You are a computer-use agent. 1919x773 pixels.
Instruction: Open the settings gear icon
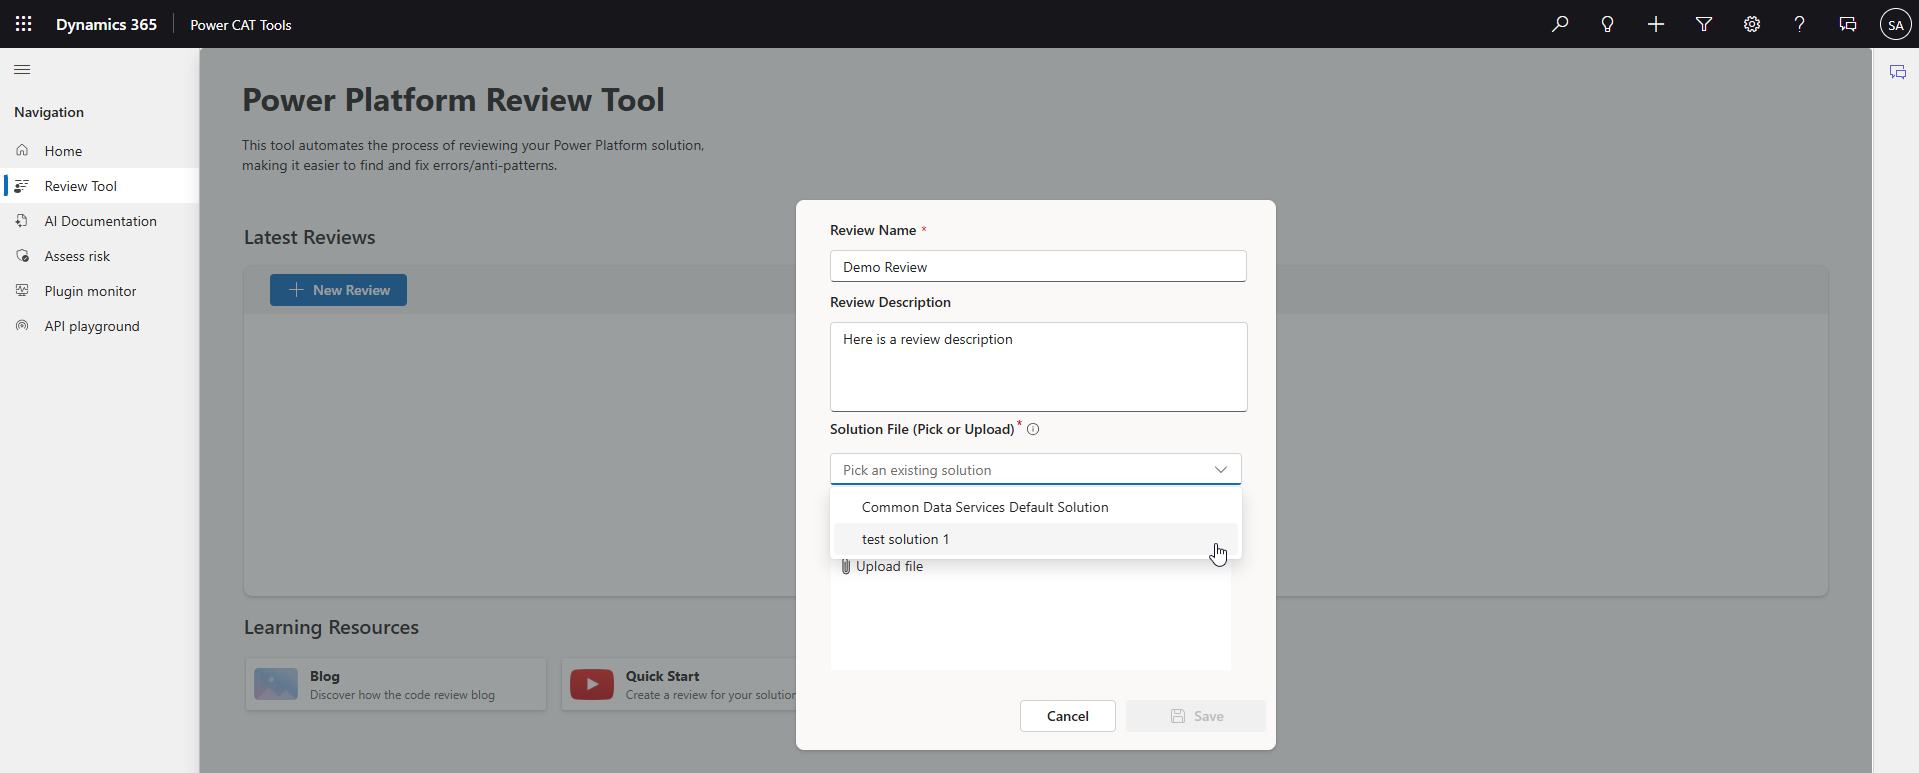[1752, 24]
